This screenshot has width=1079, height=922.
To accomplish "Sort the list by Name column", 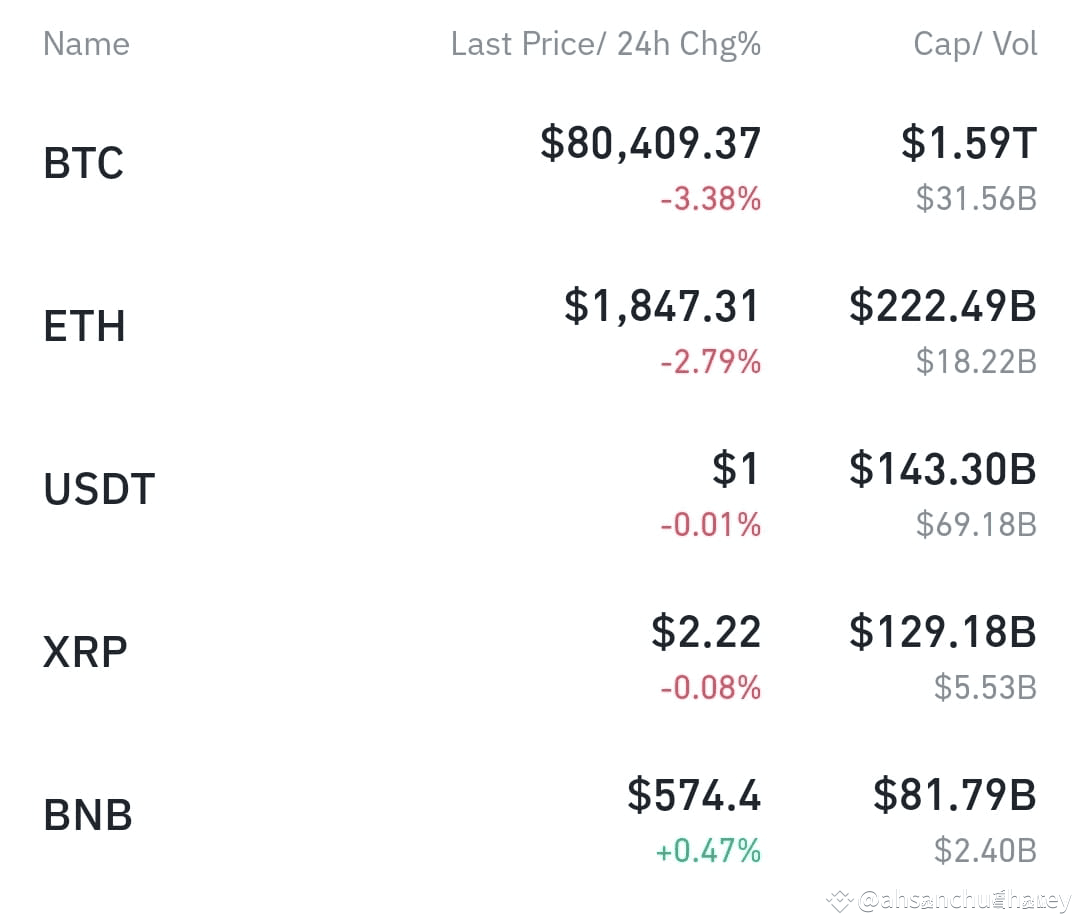I will tap(87, 44).
